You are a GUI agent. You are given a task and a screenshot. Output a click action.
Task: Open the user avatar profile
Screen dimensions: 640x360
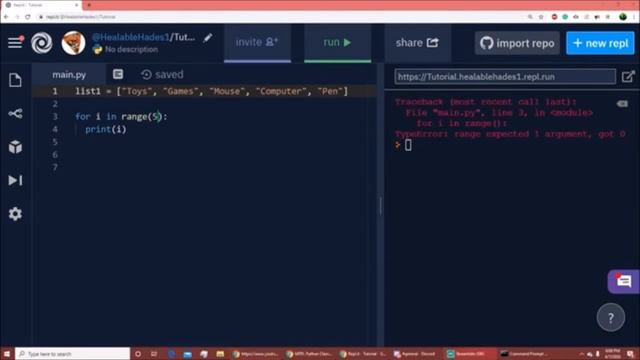[x=73, y=43]
